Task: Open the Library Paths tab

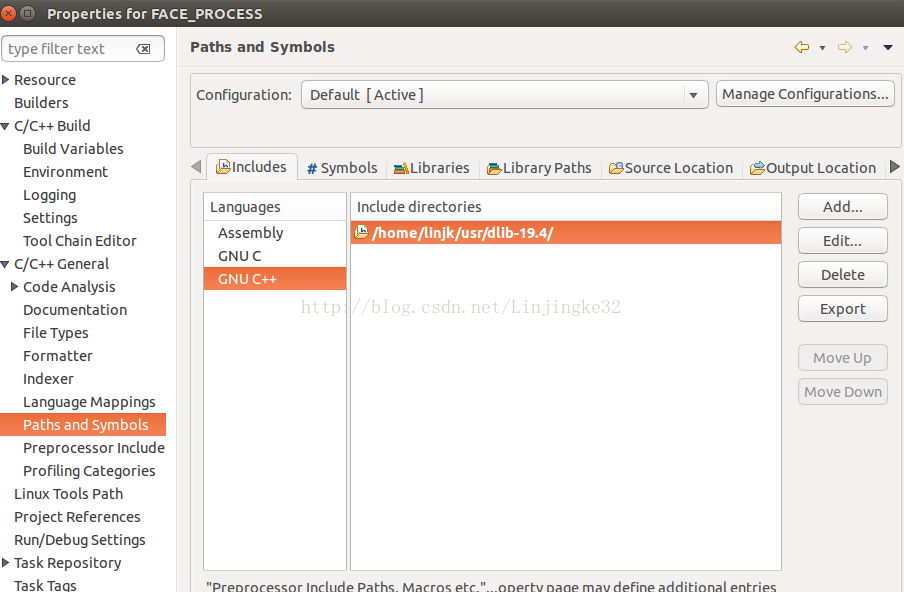Action: (539, 168)
